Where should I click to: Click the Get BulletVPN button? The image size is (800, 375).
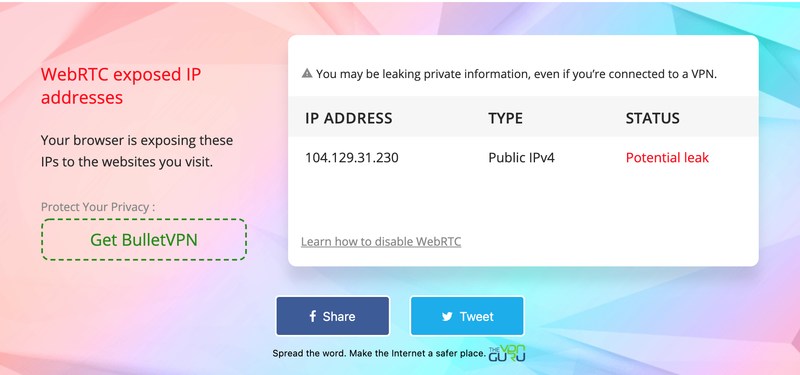tap(144, 240)
